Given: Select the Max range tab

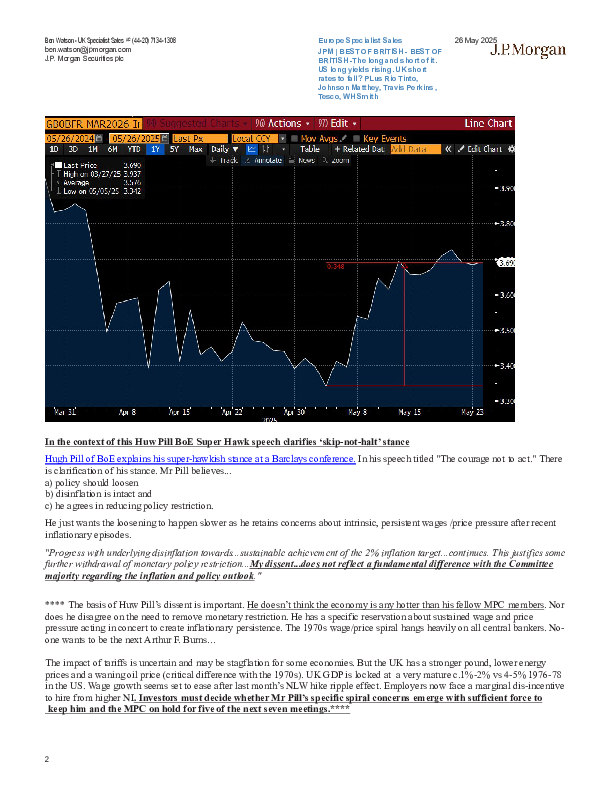Looking at the screenshot, I should tap(195, 149).
